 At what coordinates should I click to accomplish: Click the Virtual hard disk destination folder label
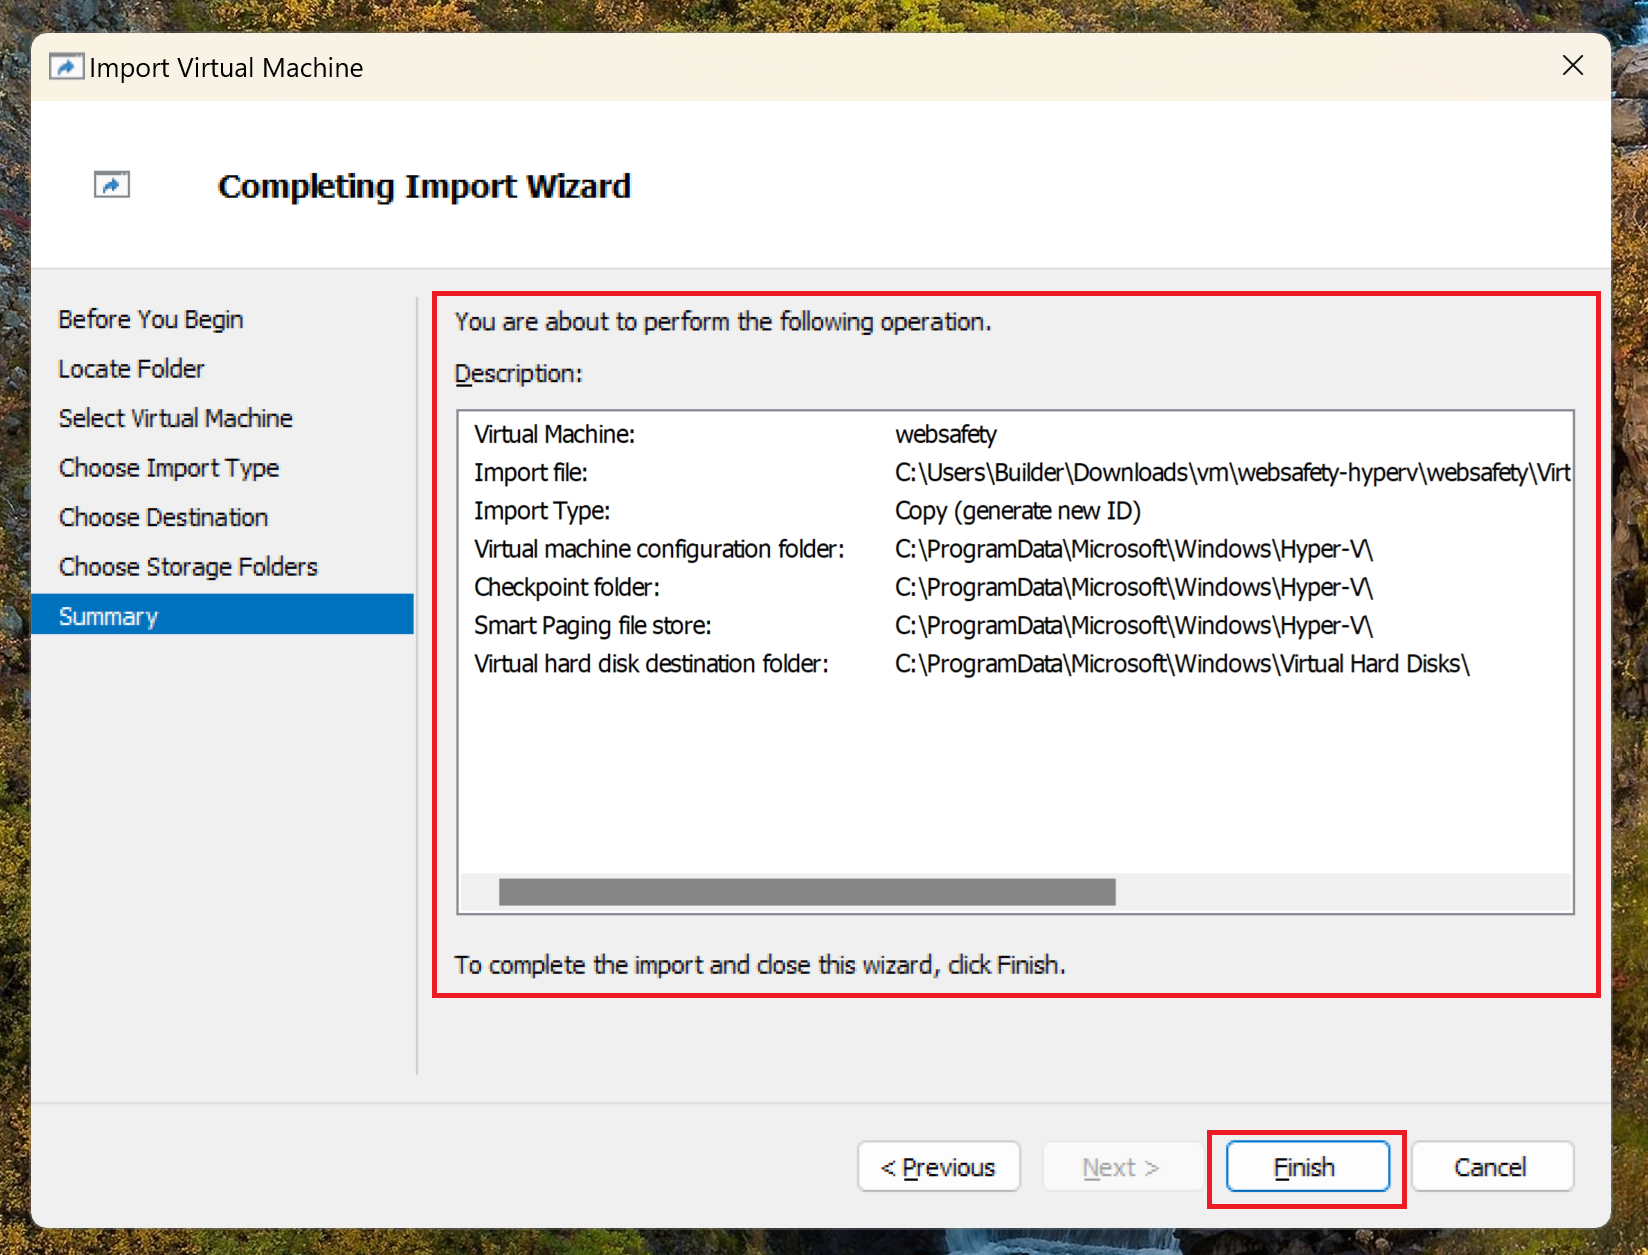pos(651,664)
